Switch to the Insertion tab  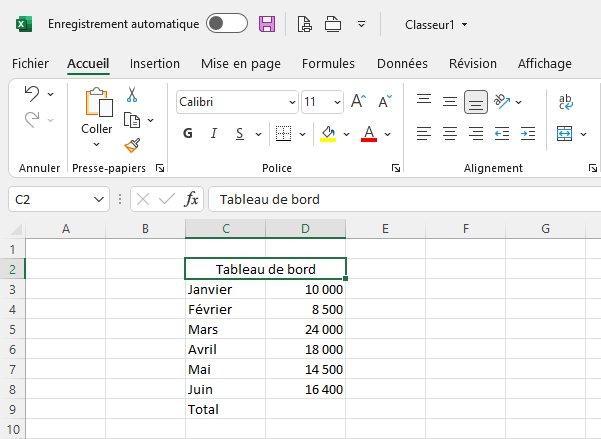click(x=155, y=63)
